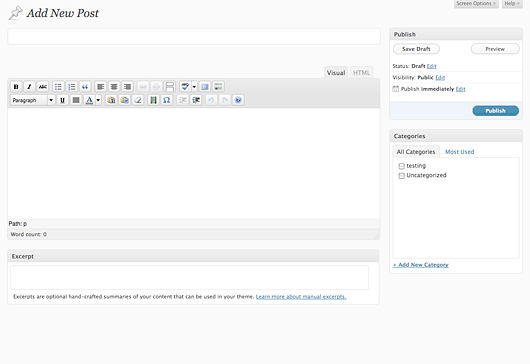Toggle italic formatting in the editor toolbar

(x=29, y=87)
